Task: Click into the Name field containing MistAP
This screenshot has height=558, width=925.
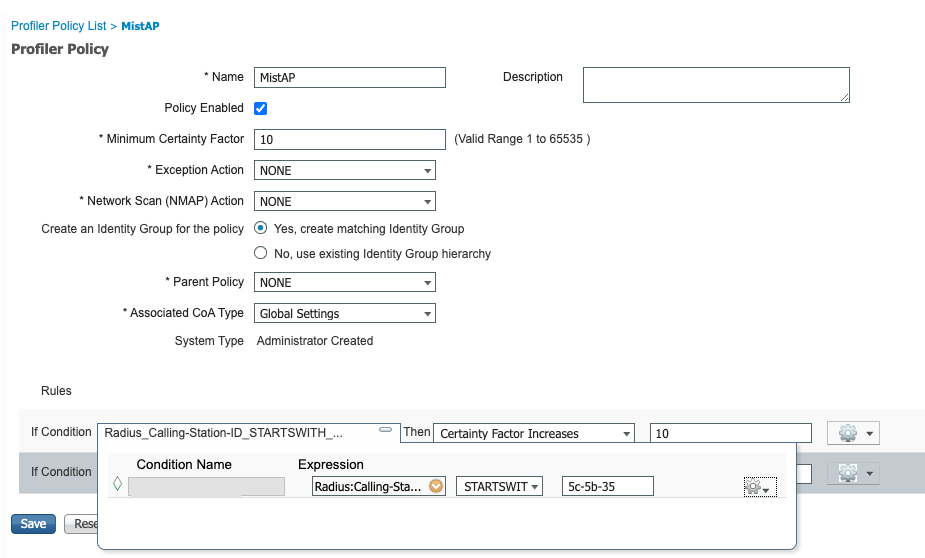Action: pyautogui.click(x=350, y=77)
